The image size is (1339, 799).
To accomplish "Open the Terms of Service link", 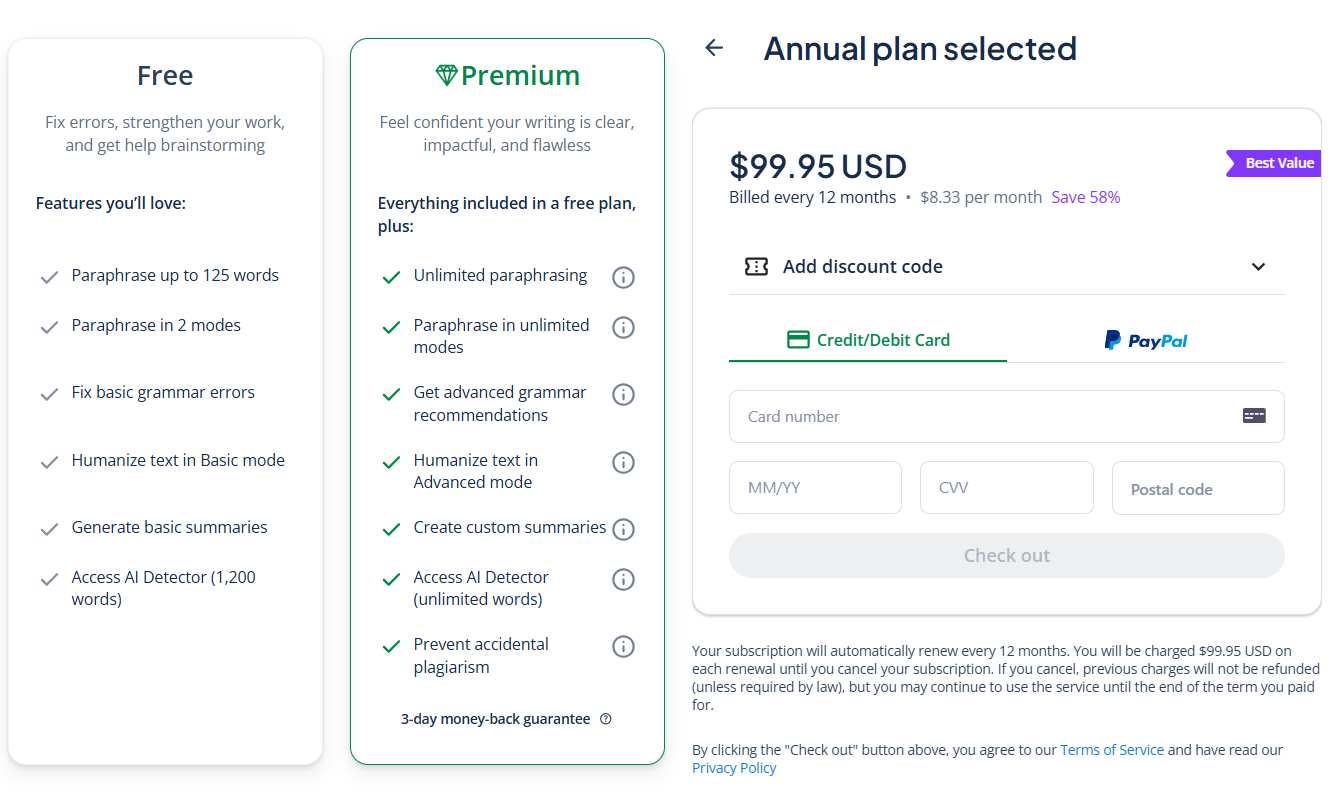I will (x=1112, y=750).
